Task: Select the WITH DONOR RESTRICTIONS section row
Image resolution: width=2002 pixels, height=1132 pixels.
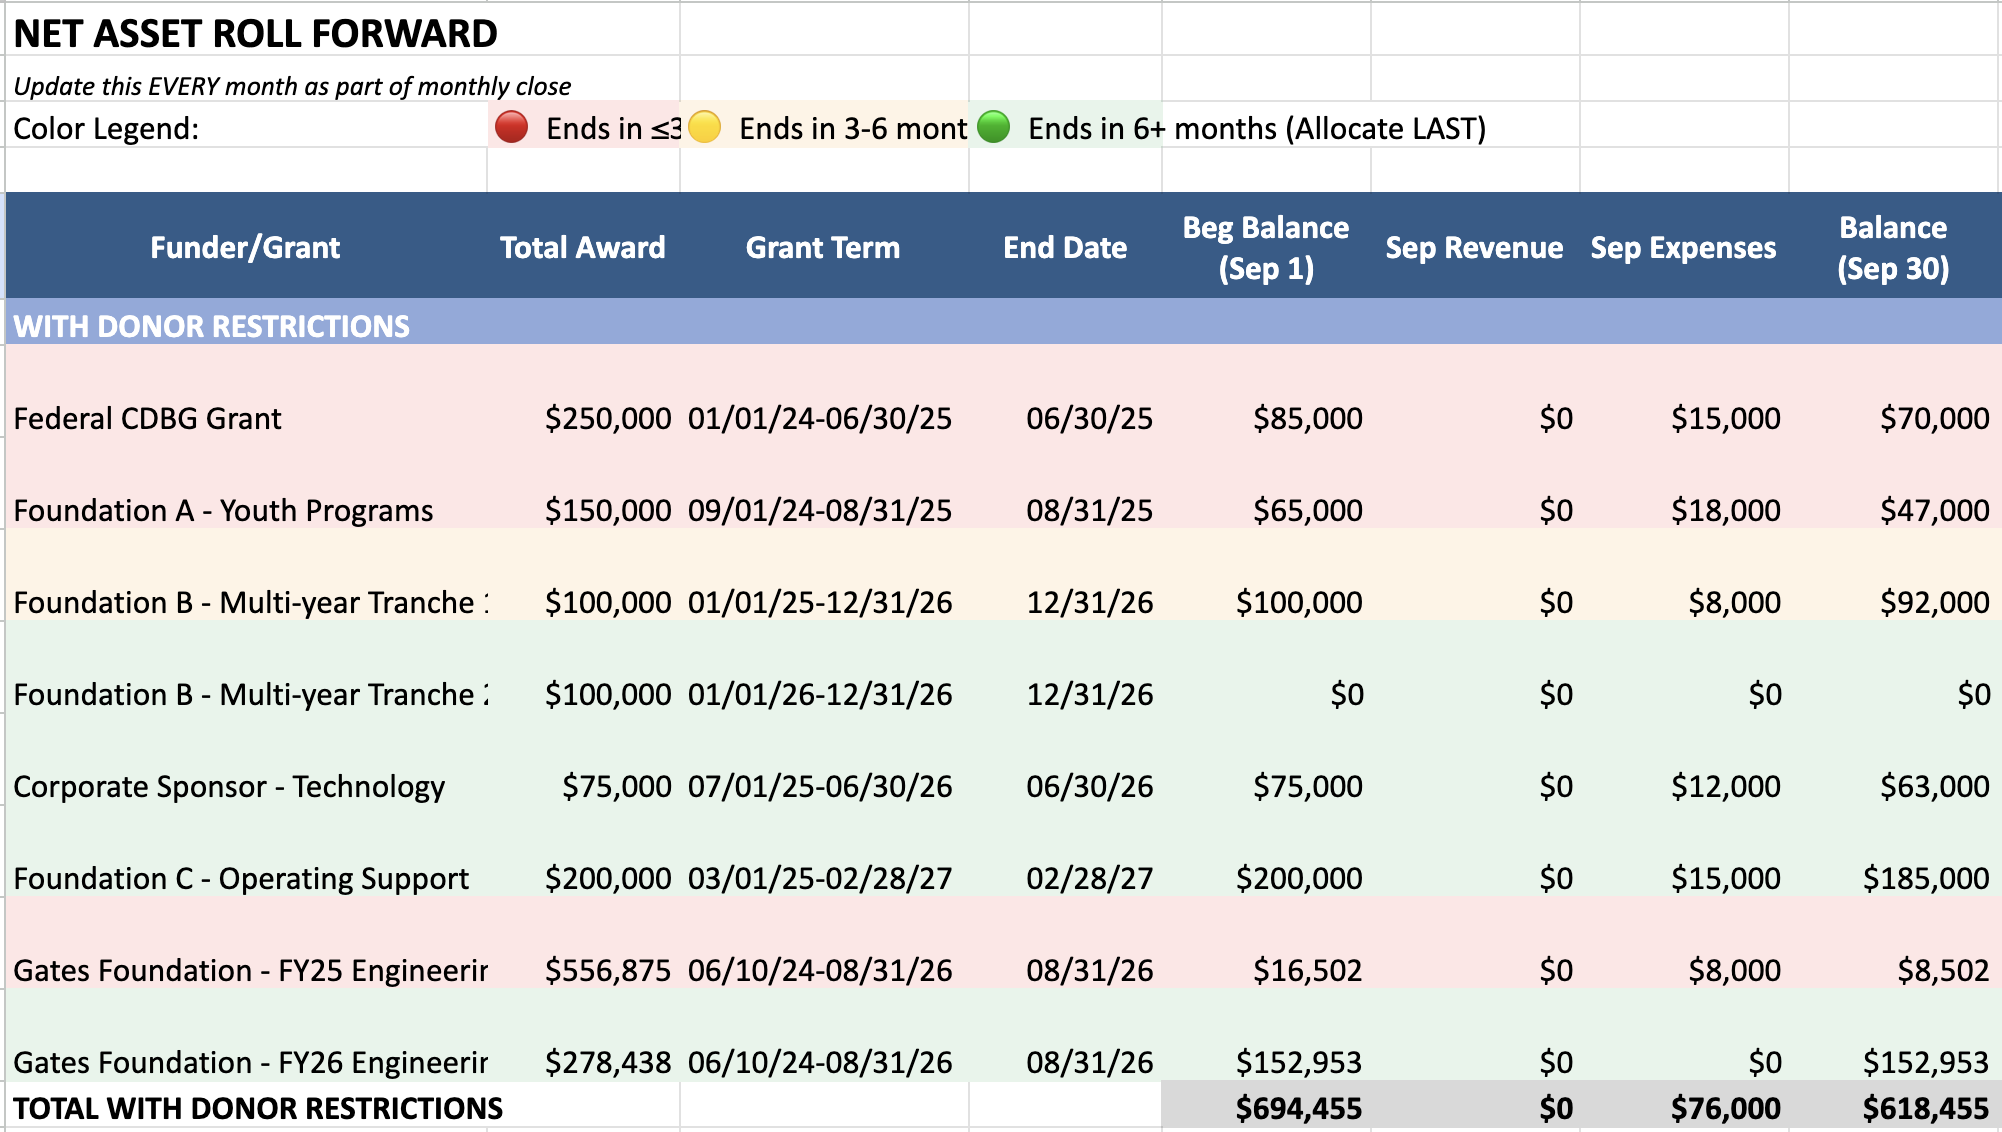Action: [x=212, y=326]
